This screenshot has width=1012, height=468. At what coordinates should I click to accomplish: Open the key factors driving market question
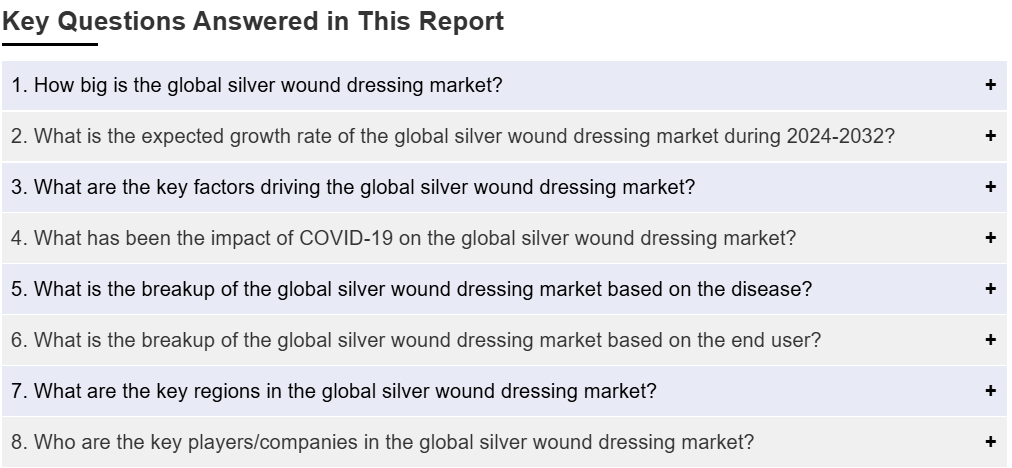353,187
